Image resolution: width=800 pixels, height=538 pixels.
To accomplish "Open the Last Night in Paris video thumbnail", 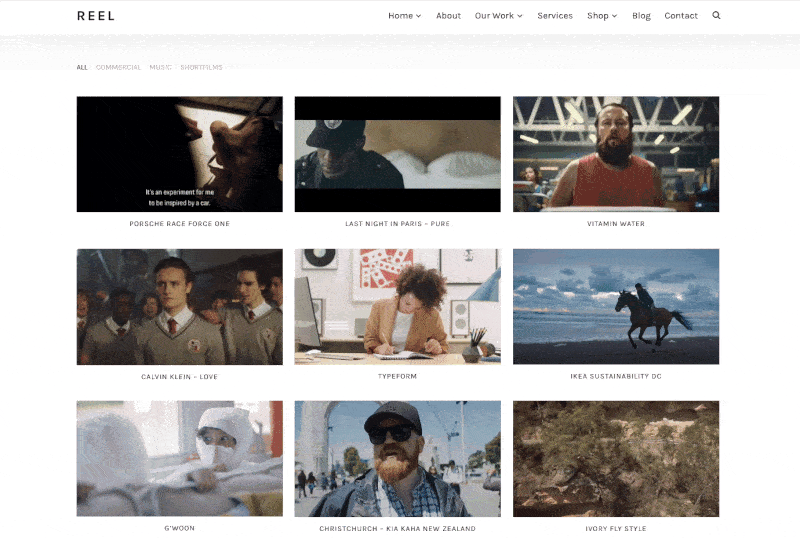I will 397,154.
